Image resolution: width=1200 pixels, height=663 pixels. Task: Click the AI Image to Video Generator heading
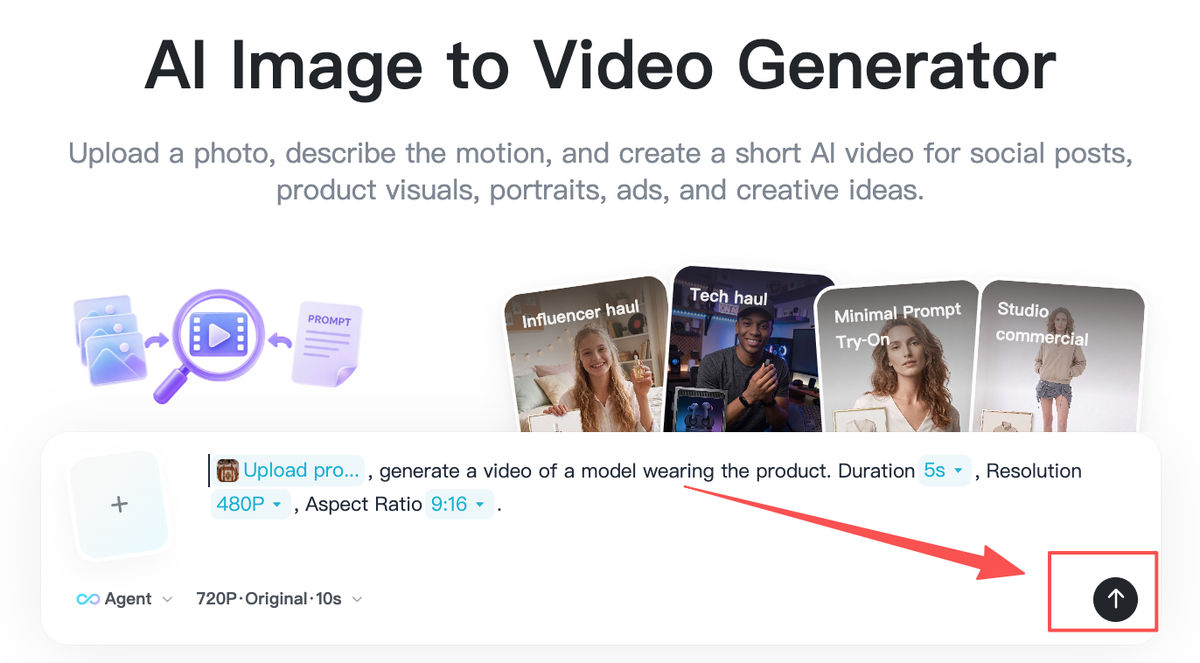coord(600,65)
